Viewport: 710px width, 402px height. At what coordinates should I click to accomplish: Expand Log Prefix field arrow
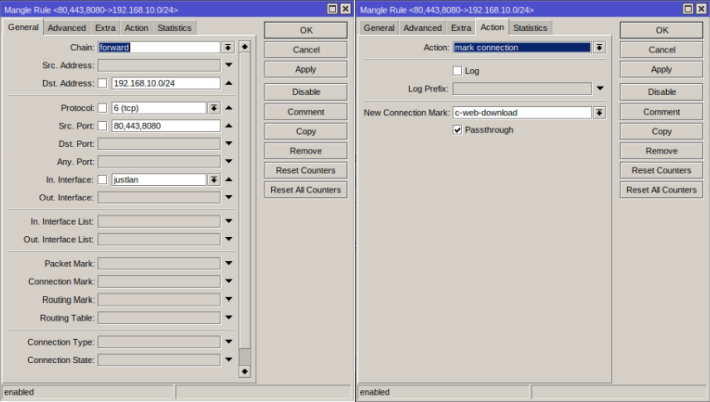600,89
